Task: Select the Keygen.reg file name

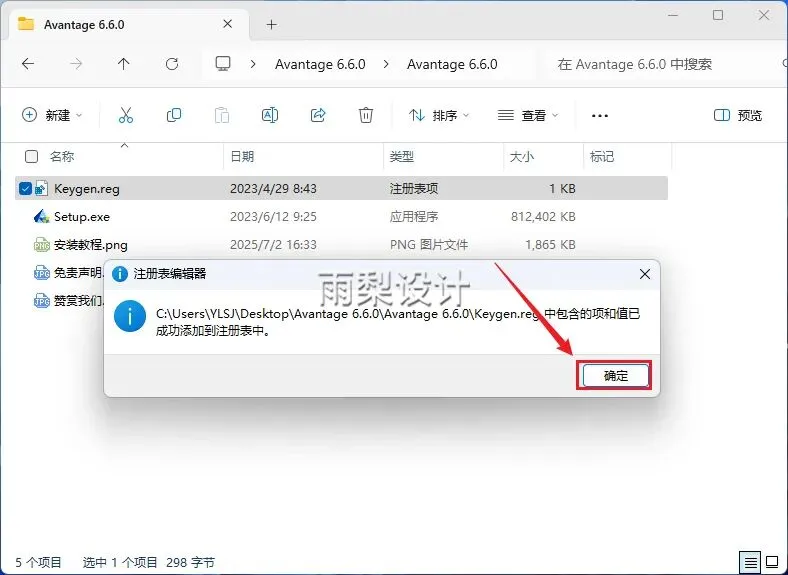Action: pos(86,189)
